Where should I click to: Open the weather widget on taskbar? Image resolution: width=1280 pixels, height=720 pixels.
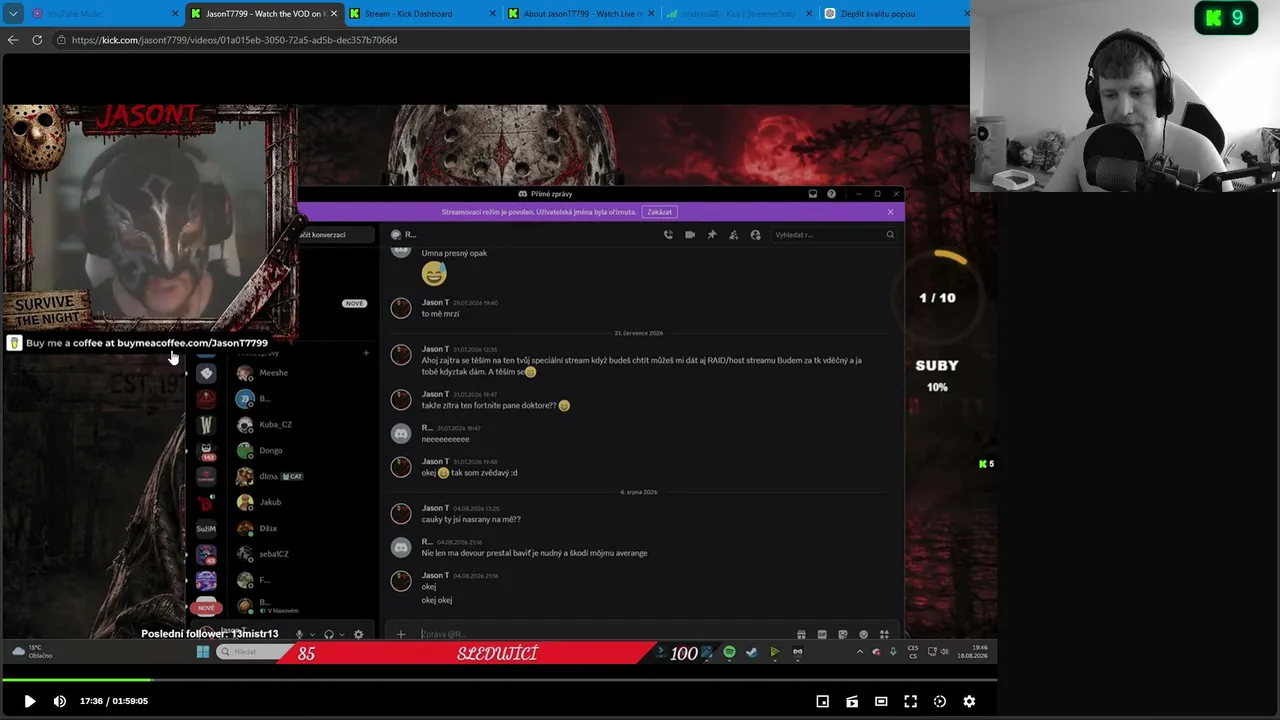[x=33, y=652]
